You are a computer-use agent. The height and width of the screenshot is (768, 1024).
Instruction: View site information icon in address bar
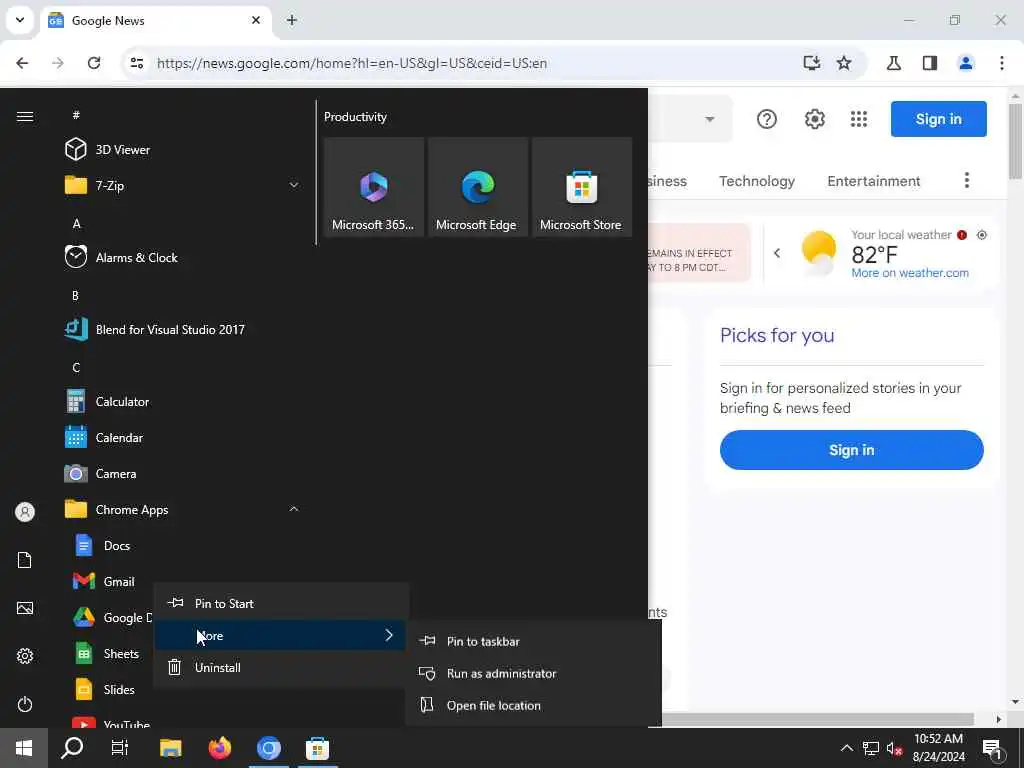136,63
